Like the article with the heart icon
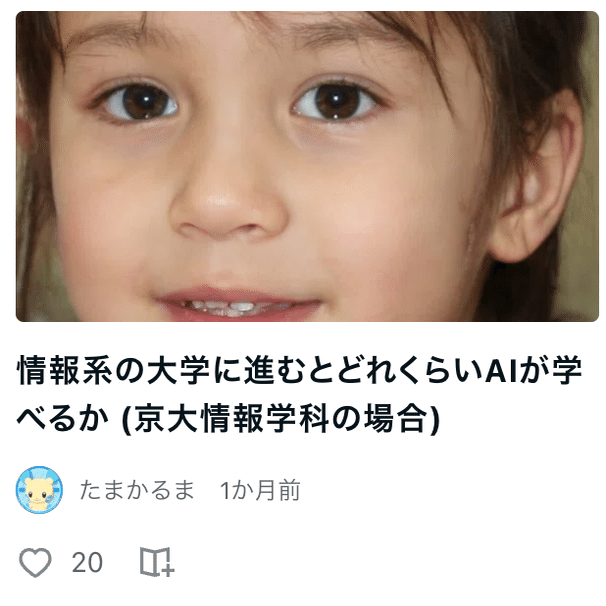 point(35,562)
